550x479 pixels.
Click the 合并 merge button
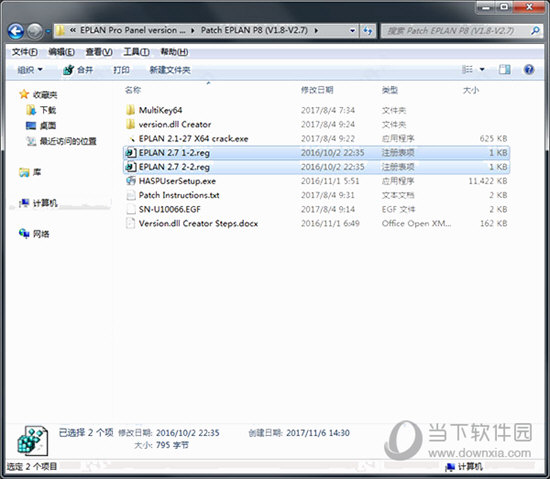pyautogui.click(x=78, y=70)
